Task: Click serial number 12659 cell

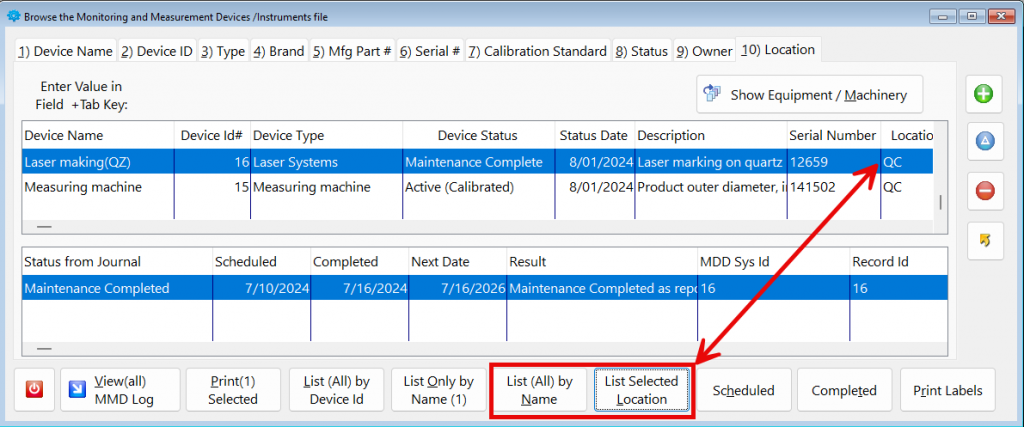Action: (834, 162)
